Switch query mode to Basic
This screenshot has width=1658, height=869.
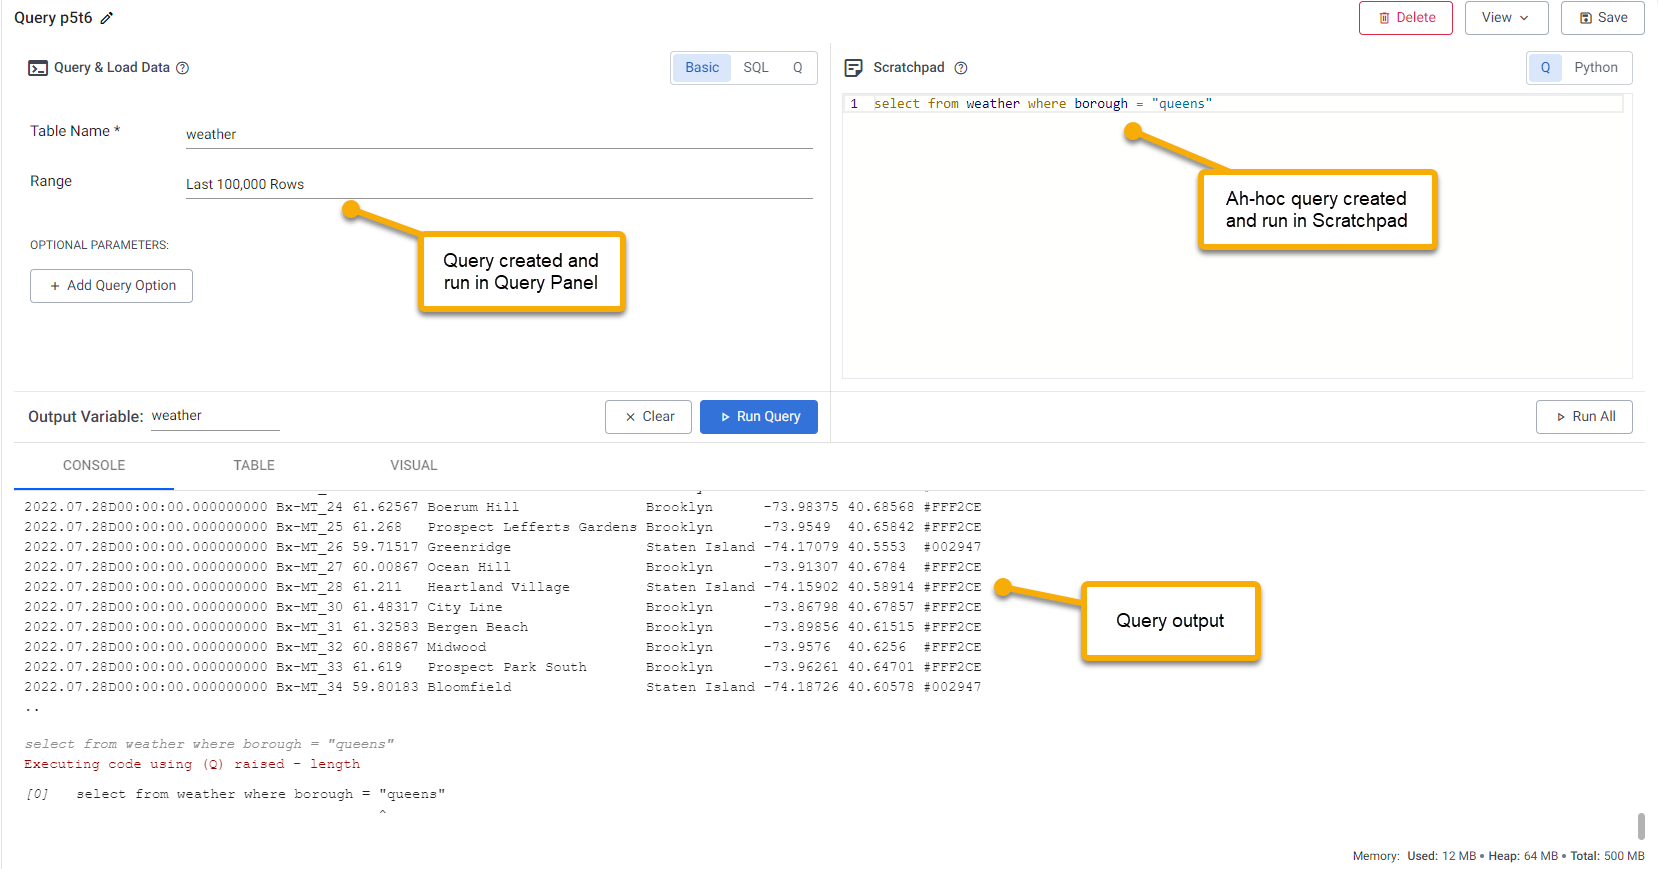(x=701, y=68)
